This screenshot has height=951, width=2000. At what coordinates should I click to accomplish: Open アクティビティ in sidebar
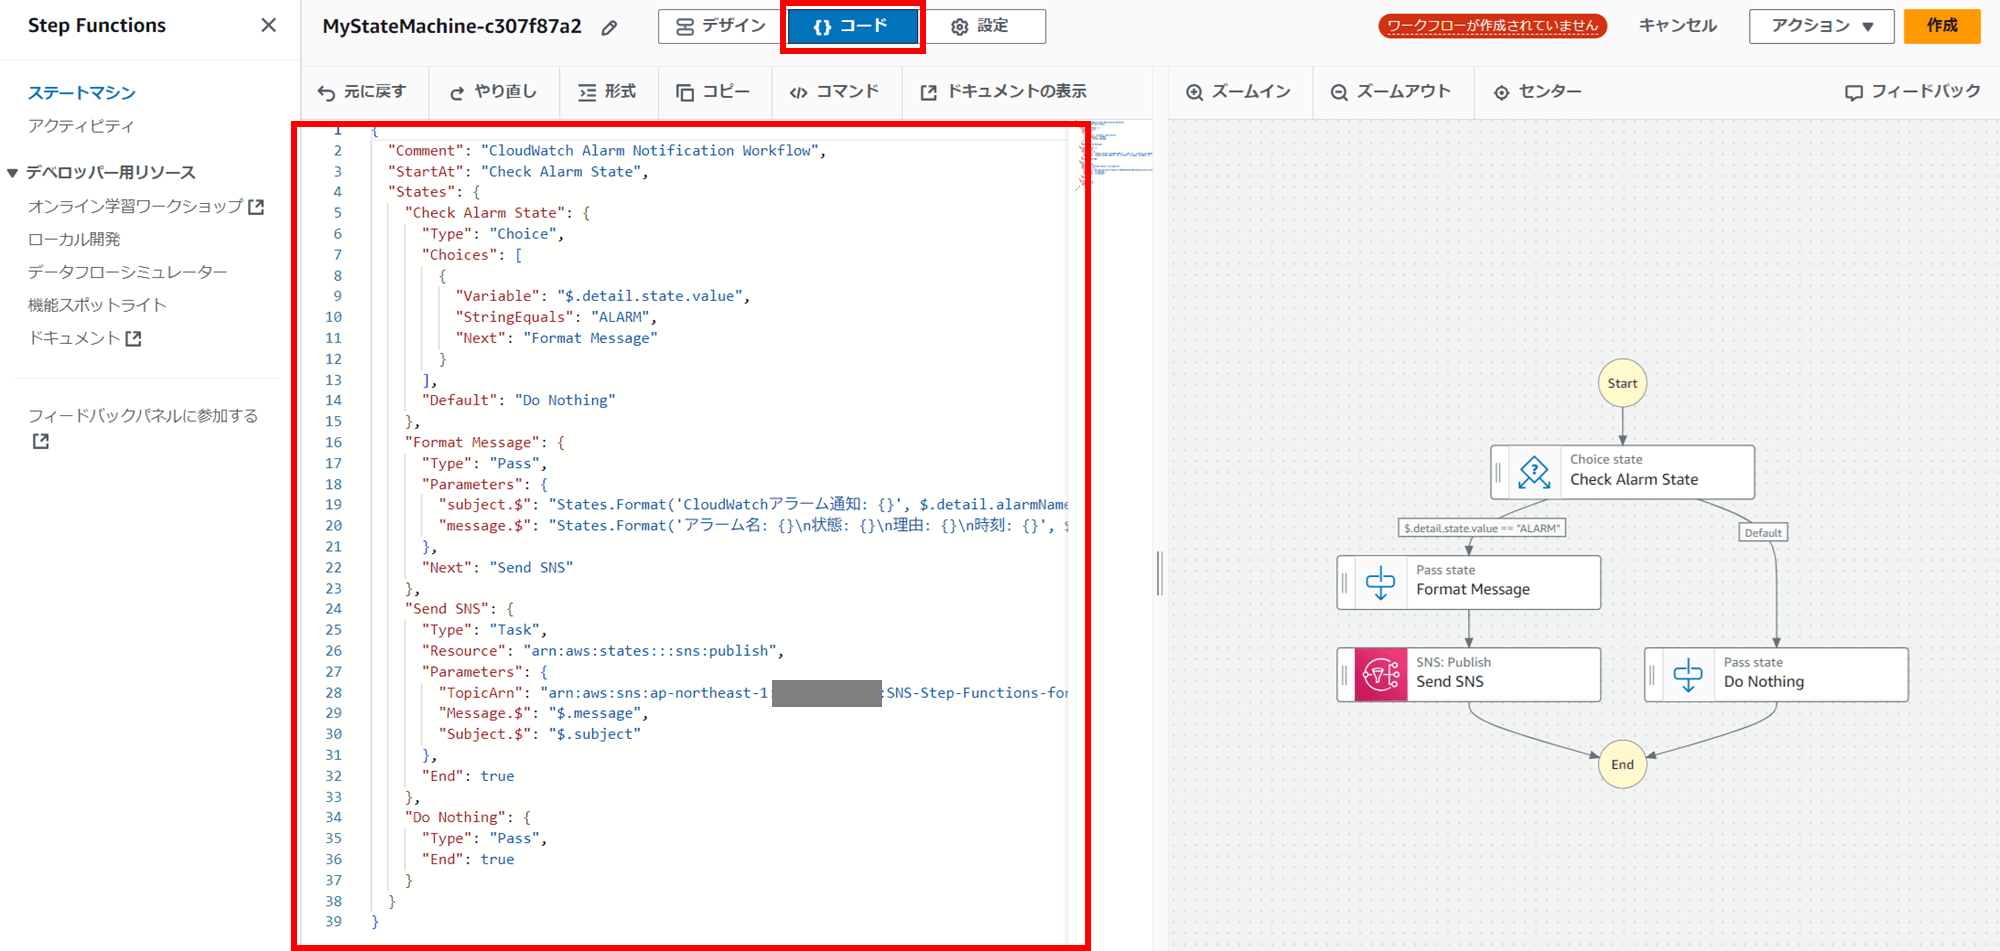tap(81, 126)
